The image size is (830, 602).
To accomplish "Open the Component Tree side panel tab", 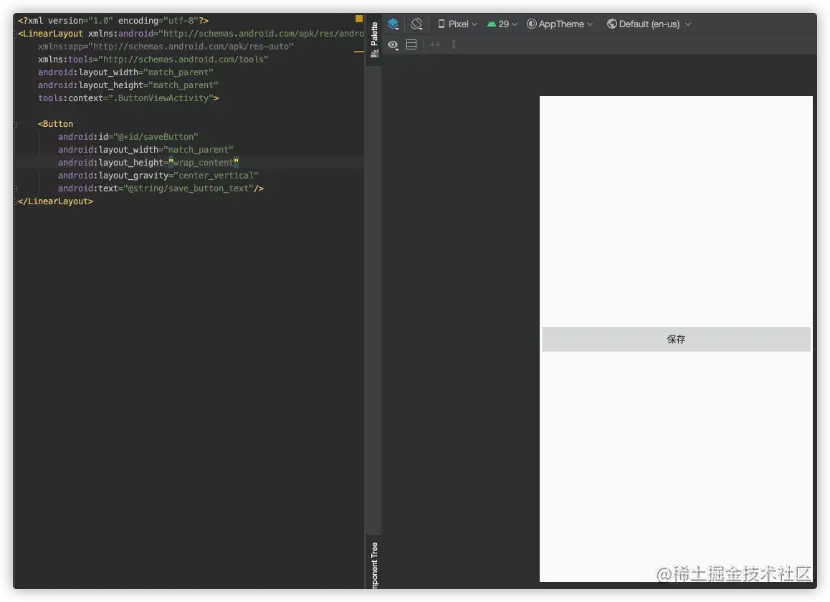I will (374, 564).
